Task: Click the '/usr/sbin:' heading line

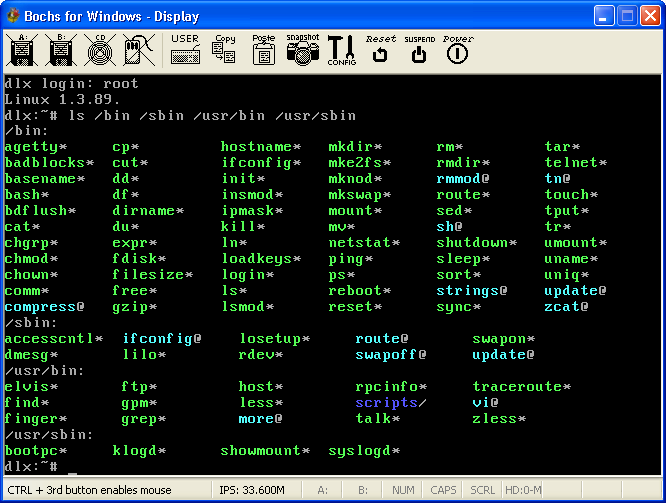Action: click(x=49, y=435)
